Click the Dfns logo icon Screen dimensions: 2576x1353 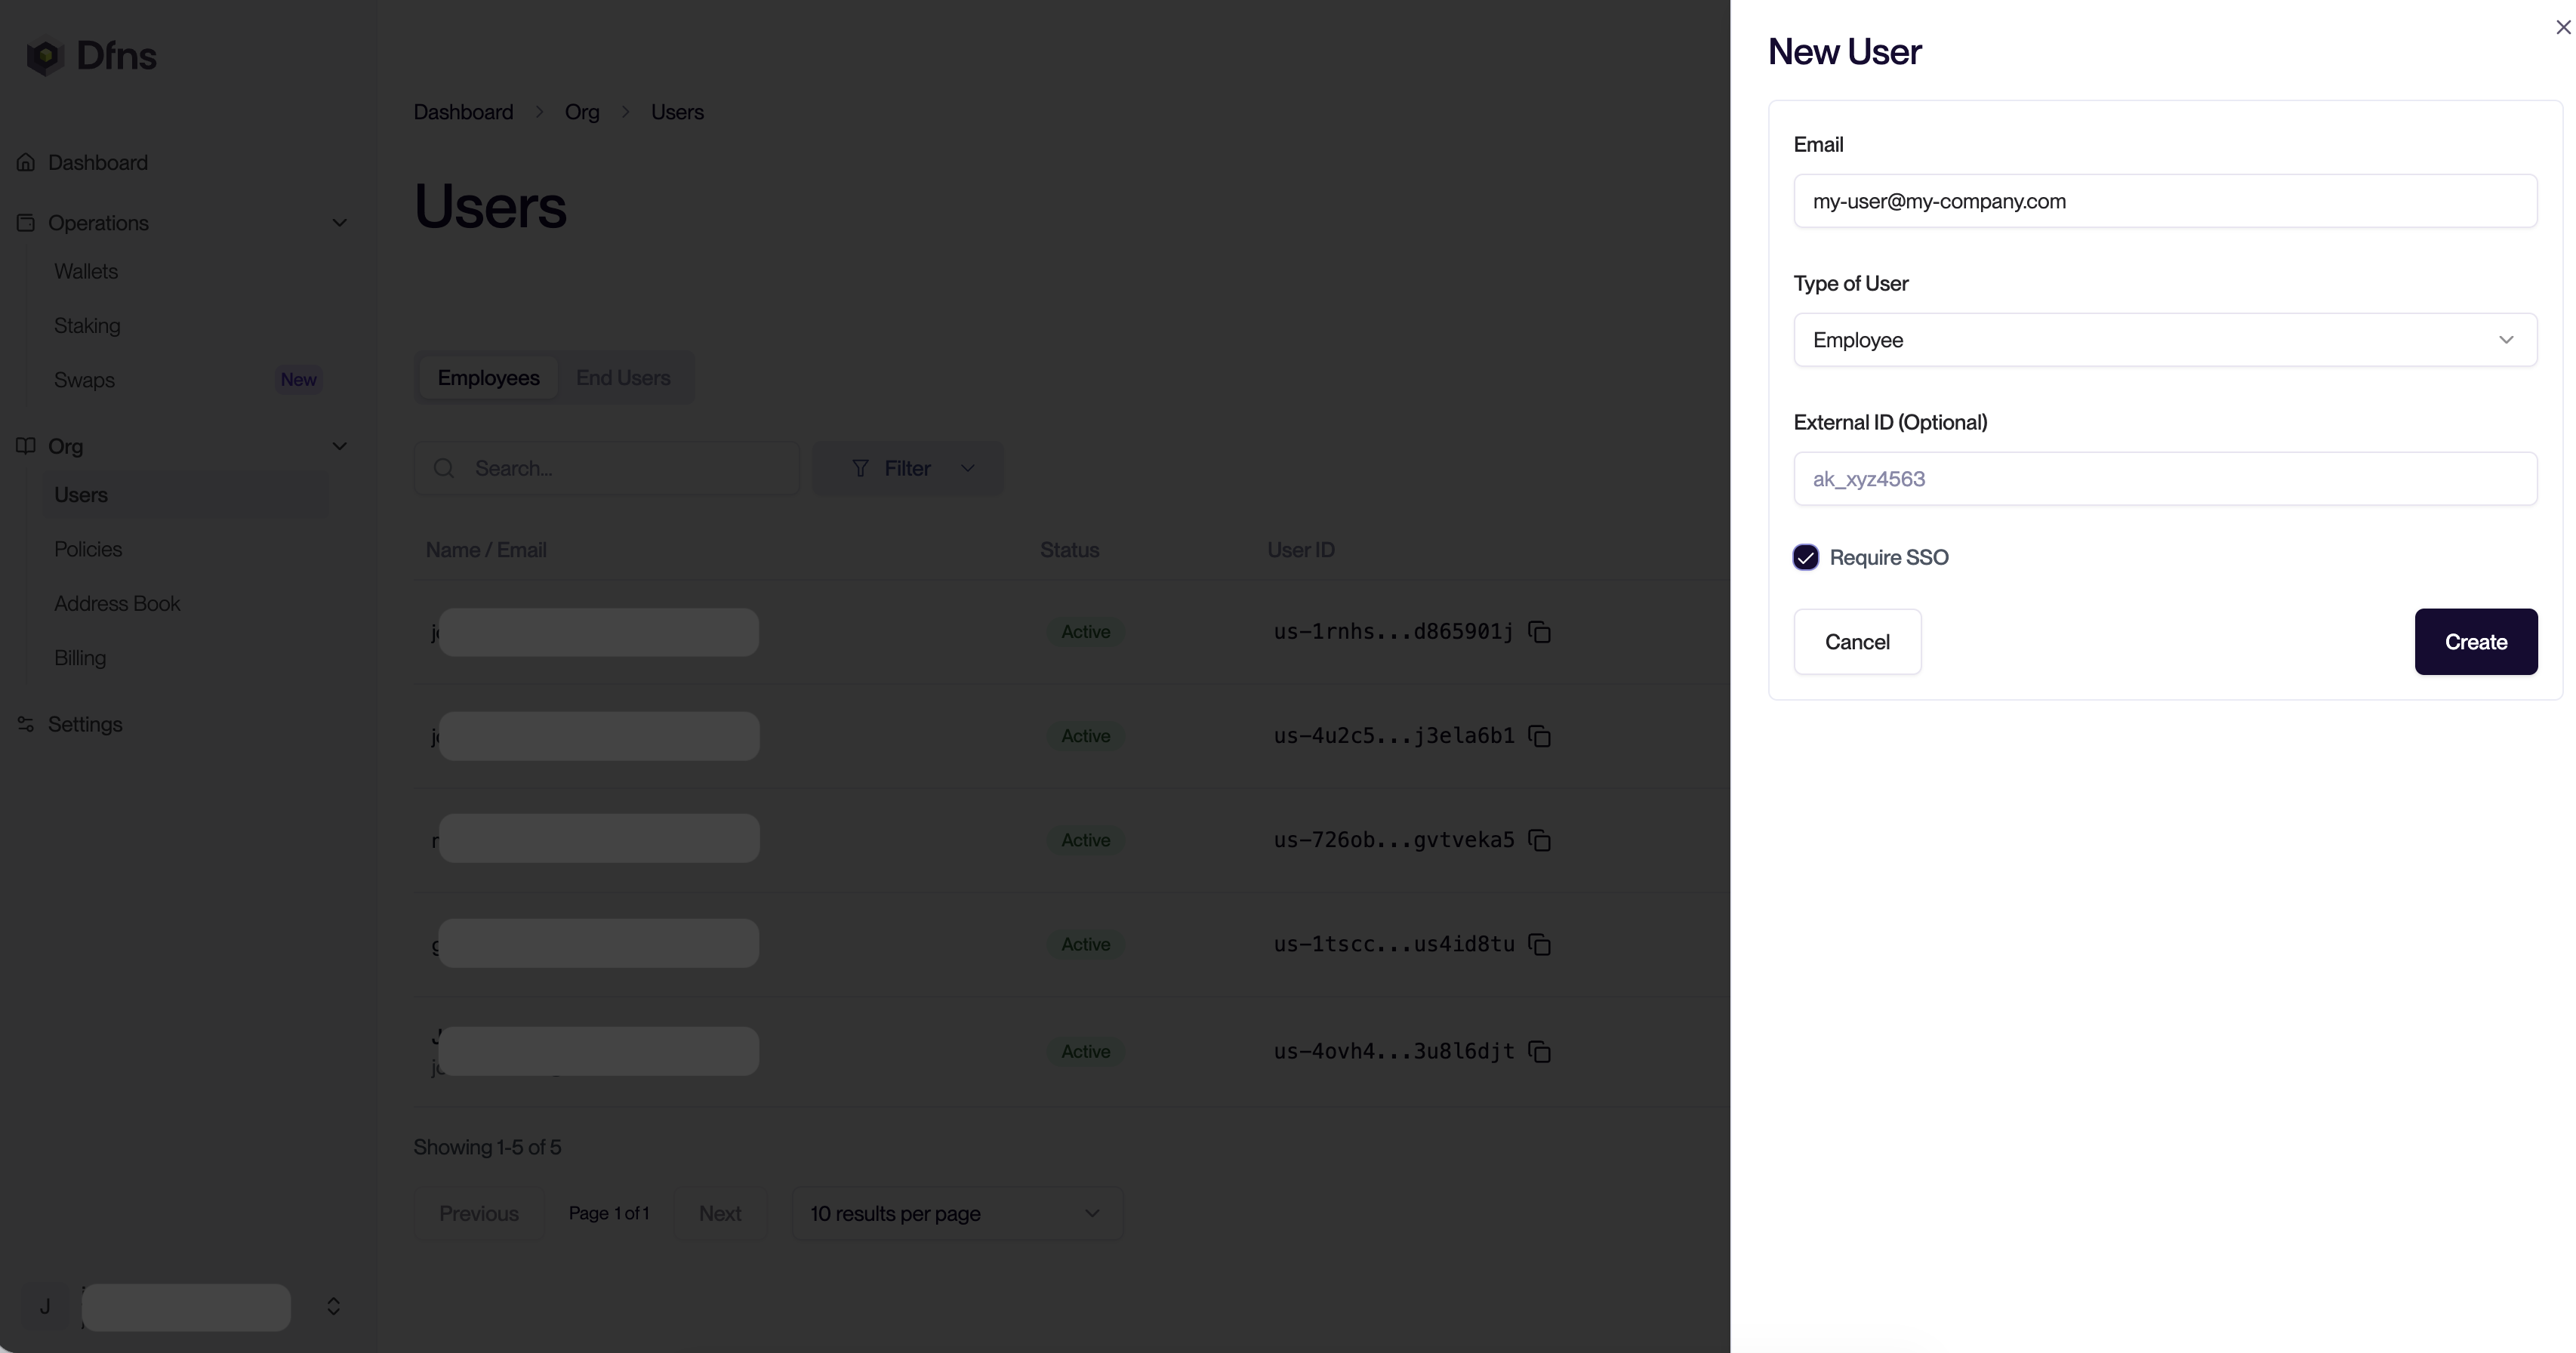45,56
